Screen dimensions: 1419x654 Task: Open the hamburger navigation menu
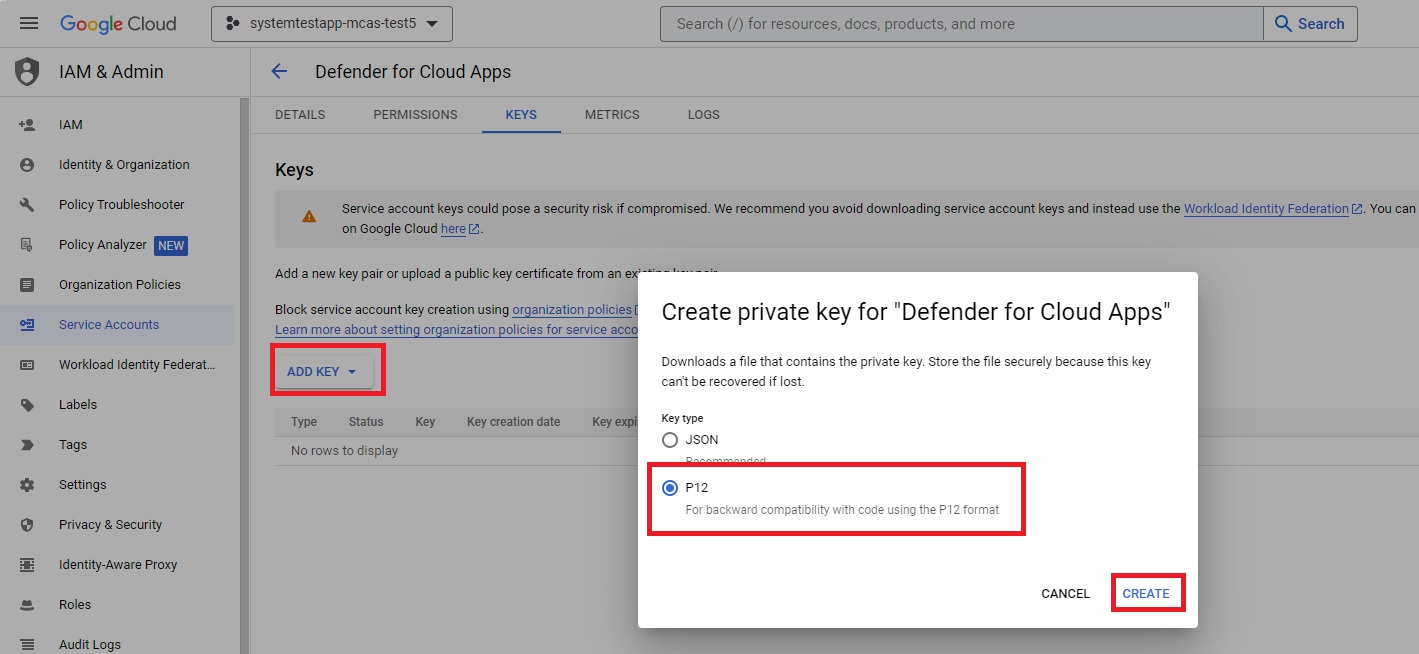click(29, 24)
